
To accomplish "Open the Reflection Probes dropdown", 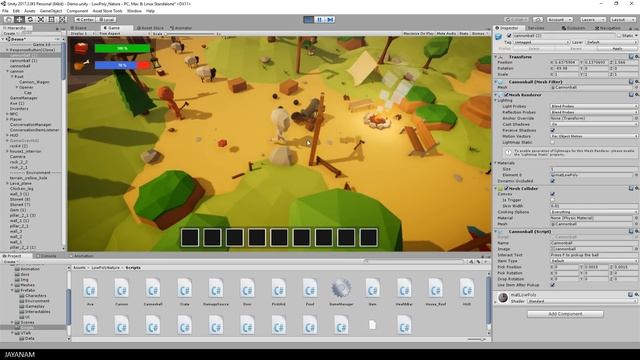I will click(x=594, y=112).
